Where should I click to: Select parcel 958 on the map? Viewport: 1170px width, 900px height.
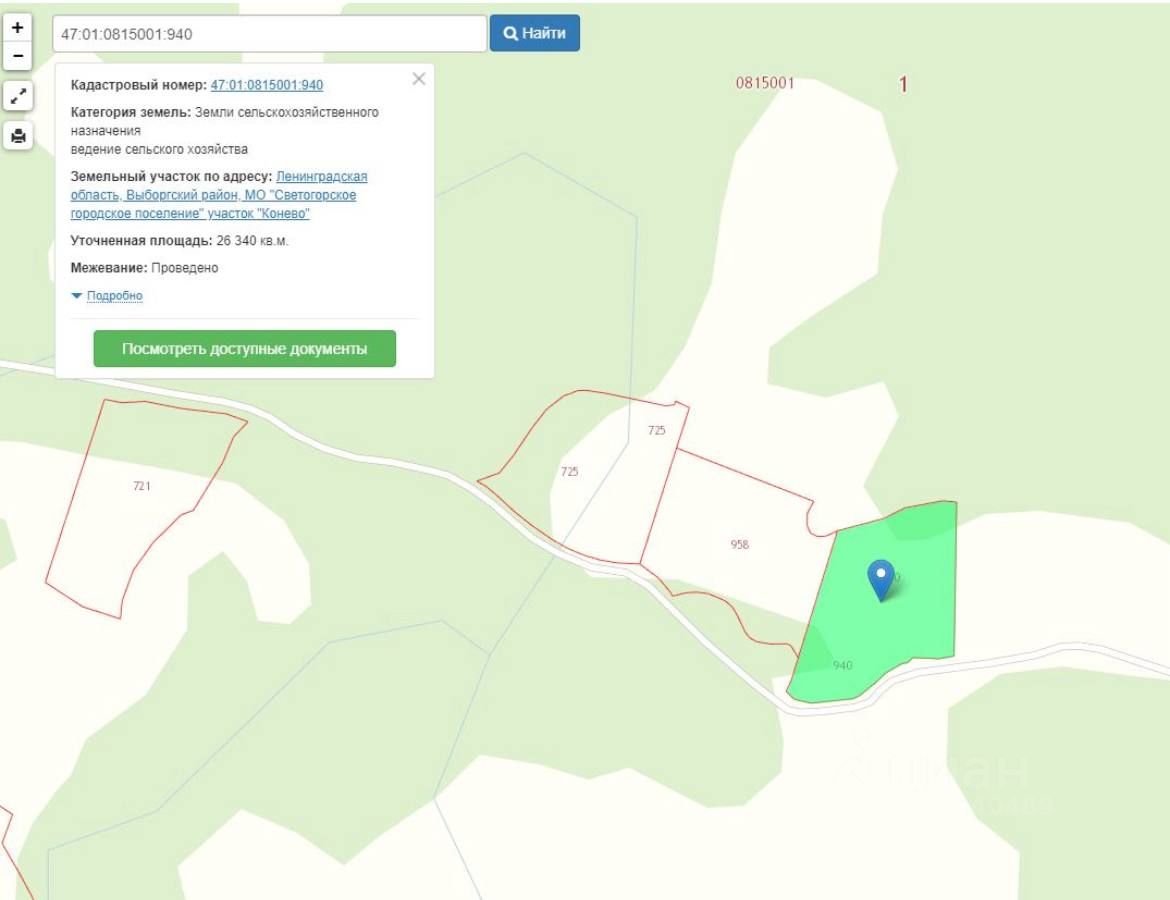[x=739, y=544]
